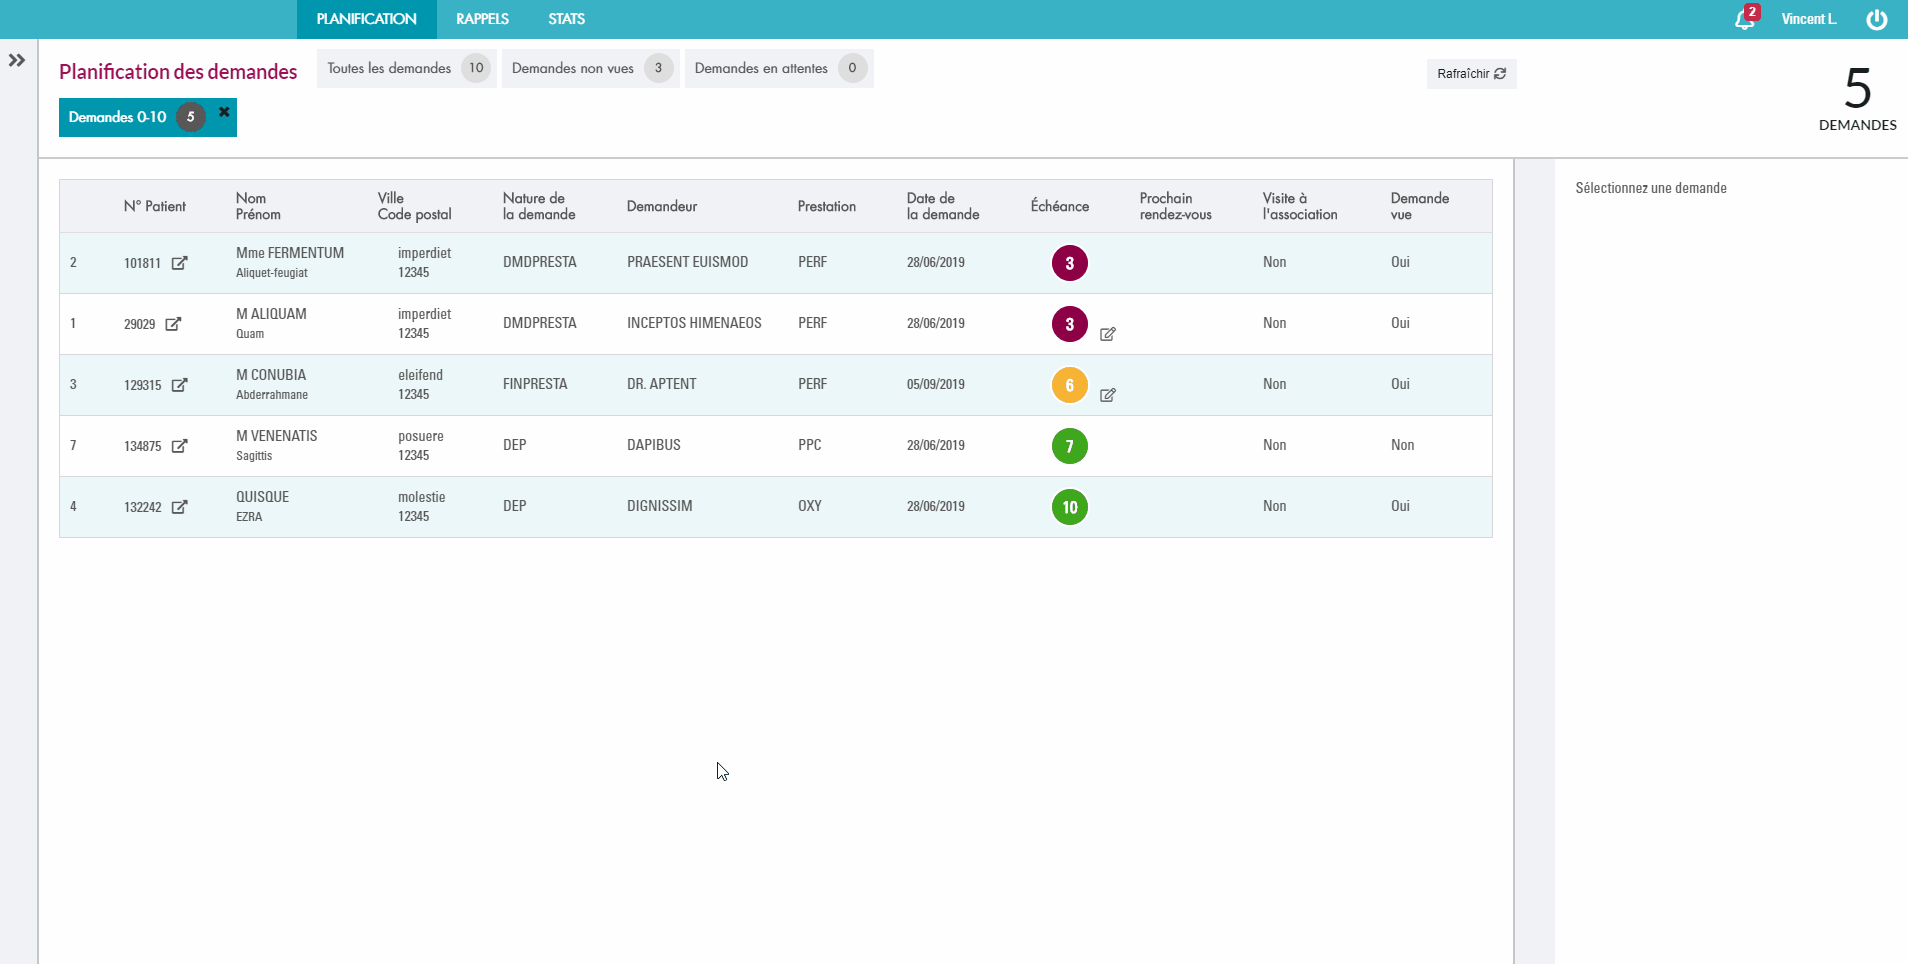Edit échéance for M CONUBIA row
The image size is (1908, 964).
(x=1107, y=395)
